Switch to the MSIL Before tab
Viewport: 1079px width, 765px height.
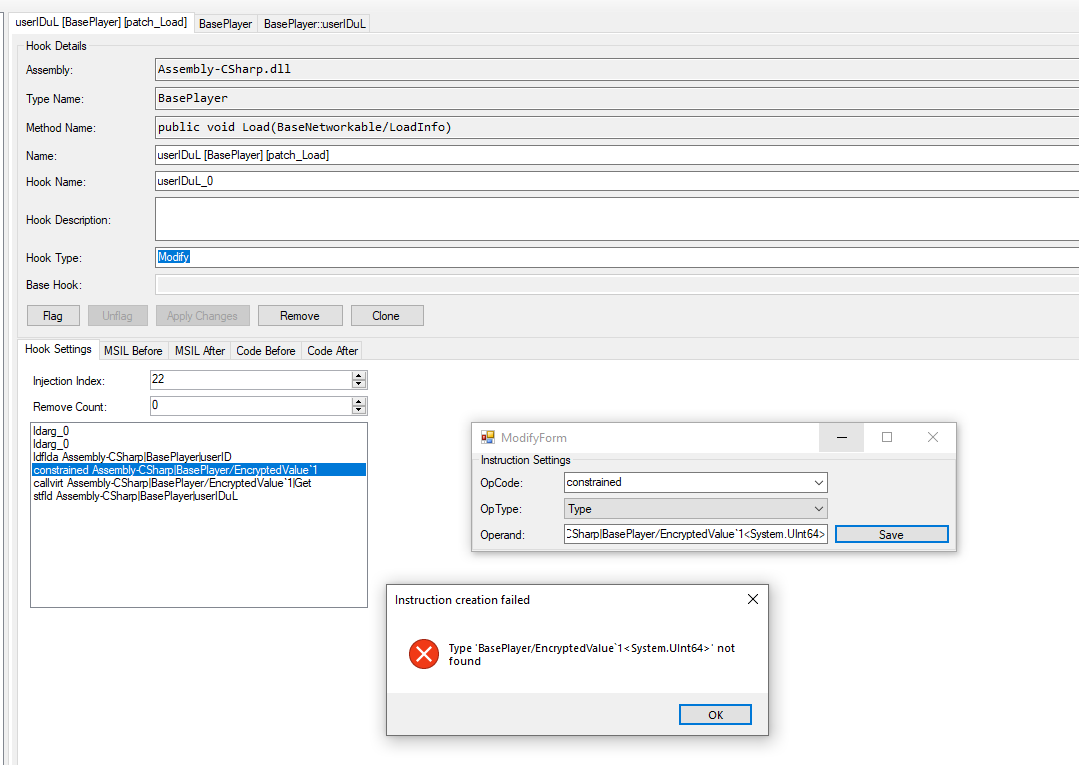(133, 351)
